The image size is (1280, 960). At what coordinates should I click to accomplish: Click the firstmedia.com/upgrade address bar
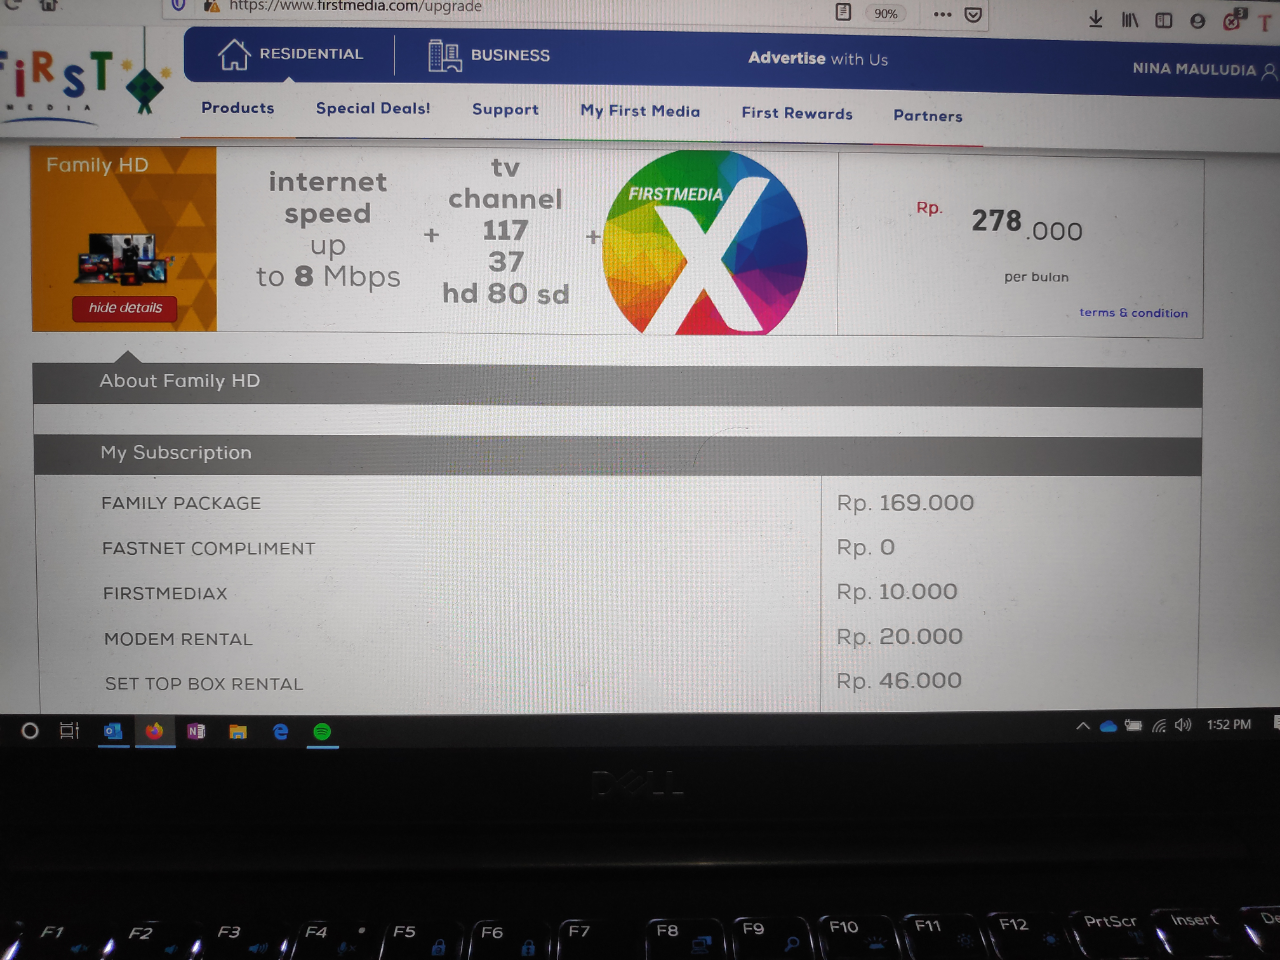[x=356, y=6]
